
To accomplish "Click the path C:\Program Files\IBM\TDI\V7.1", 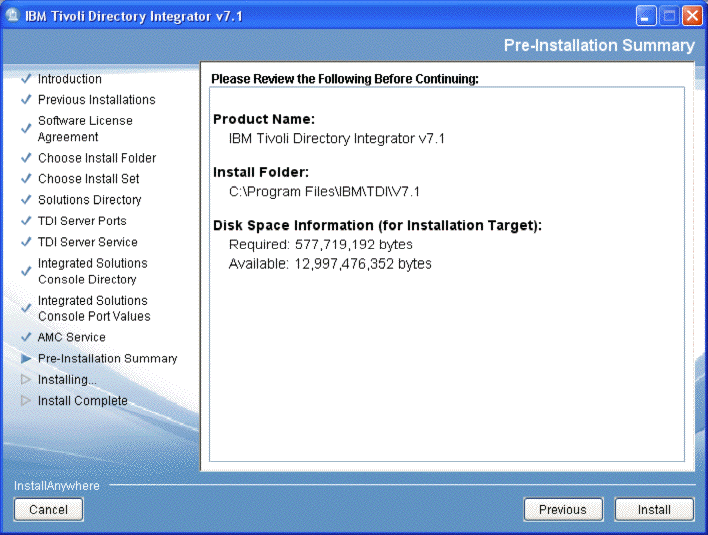I will click(x=324, y=192).
